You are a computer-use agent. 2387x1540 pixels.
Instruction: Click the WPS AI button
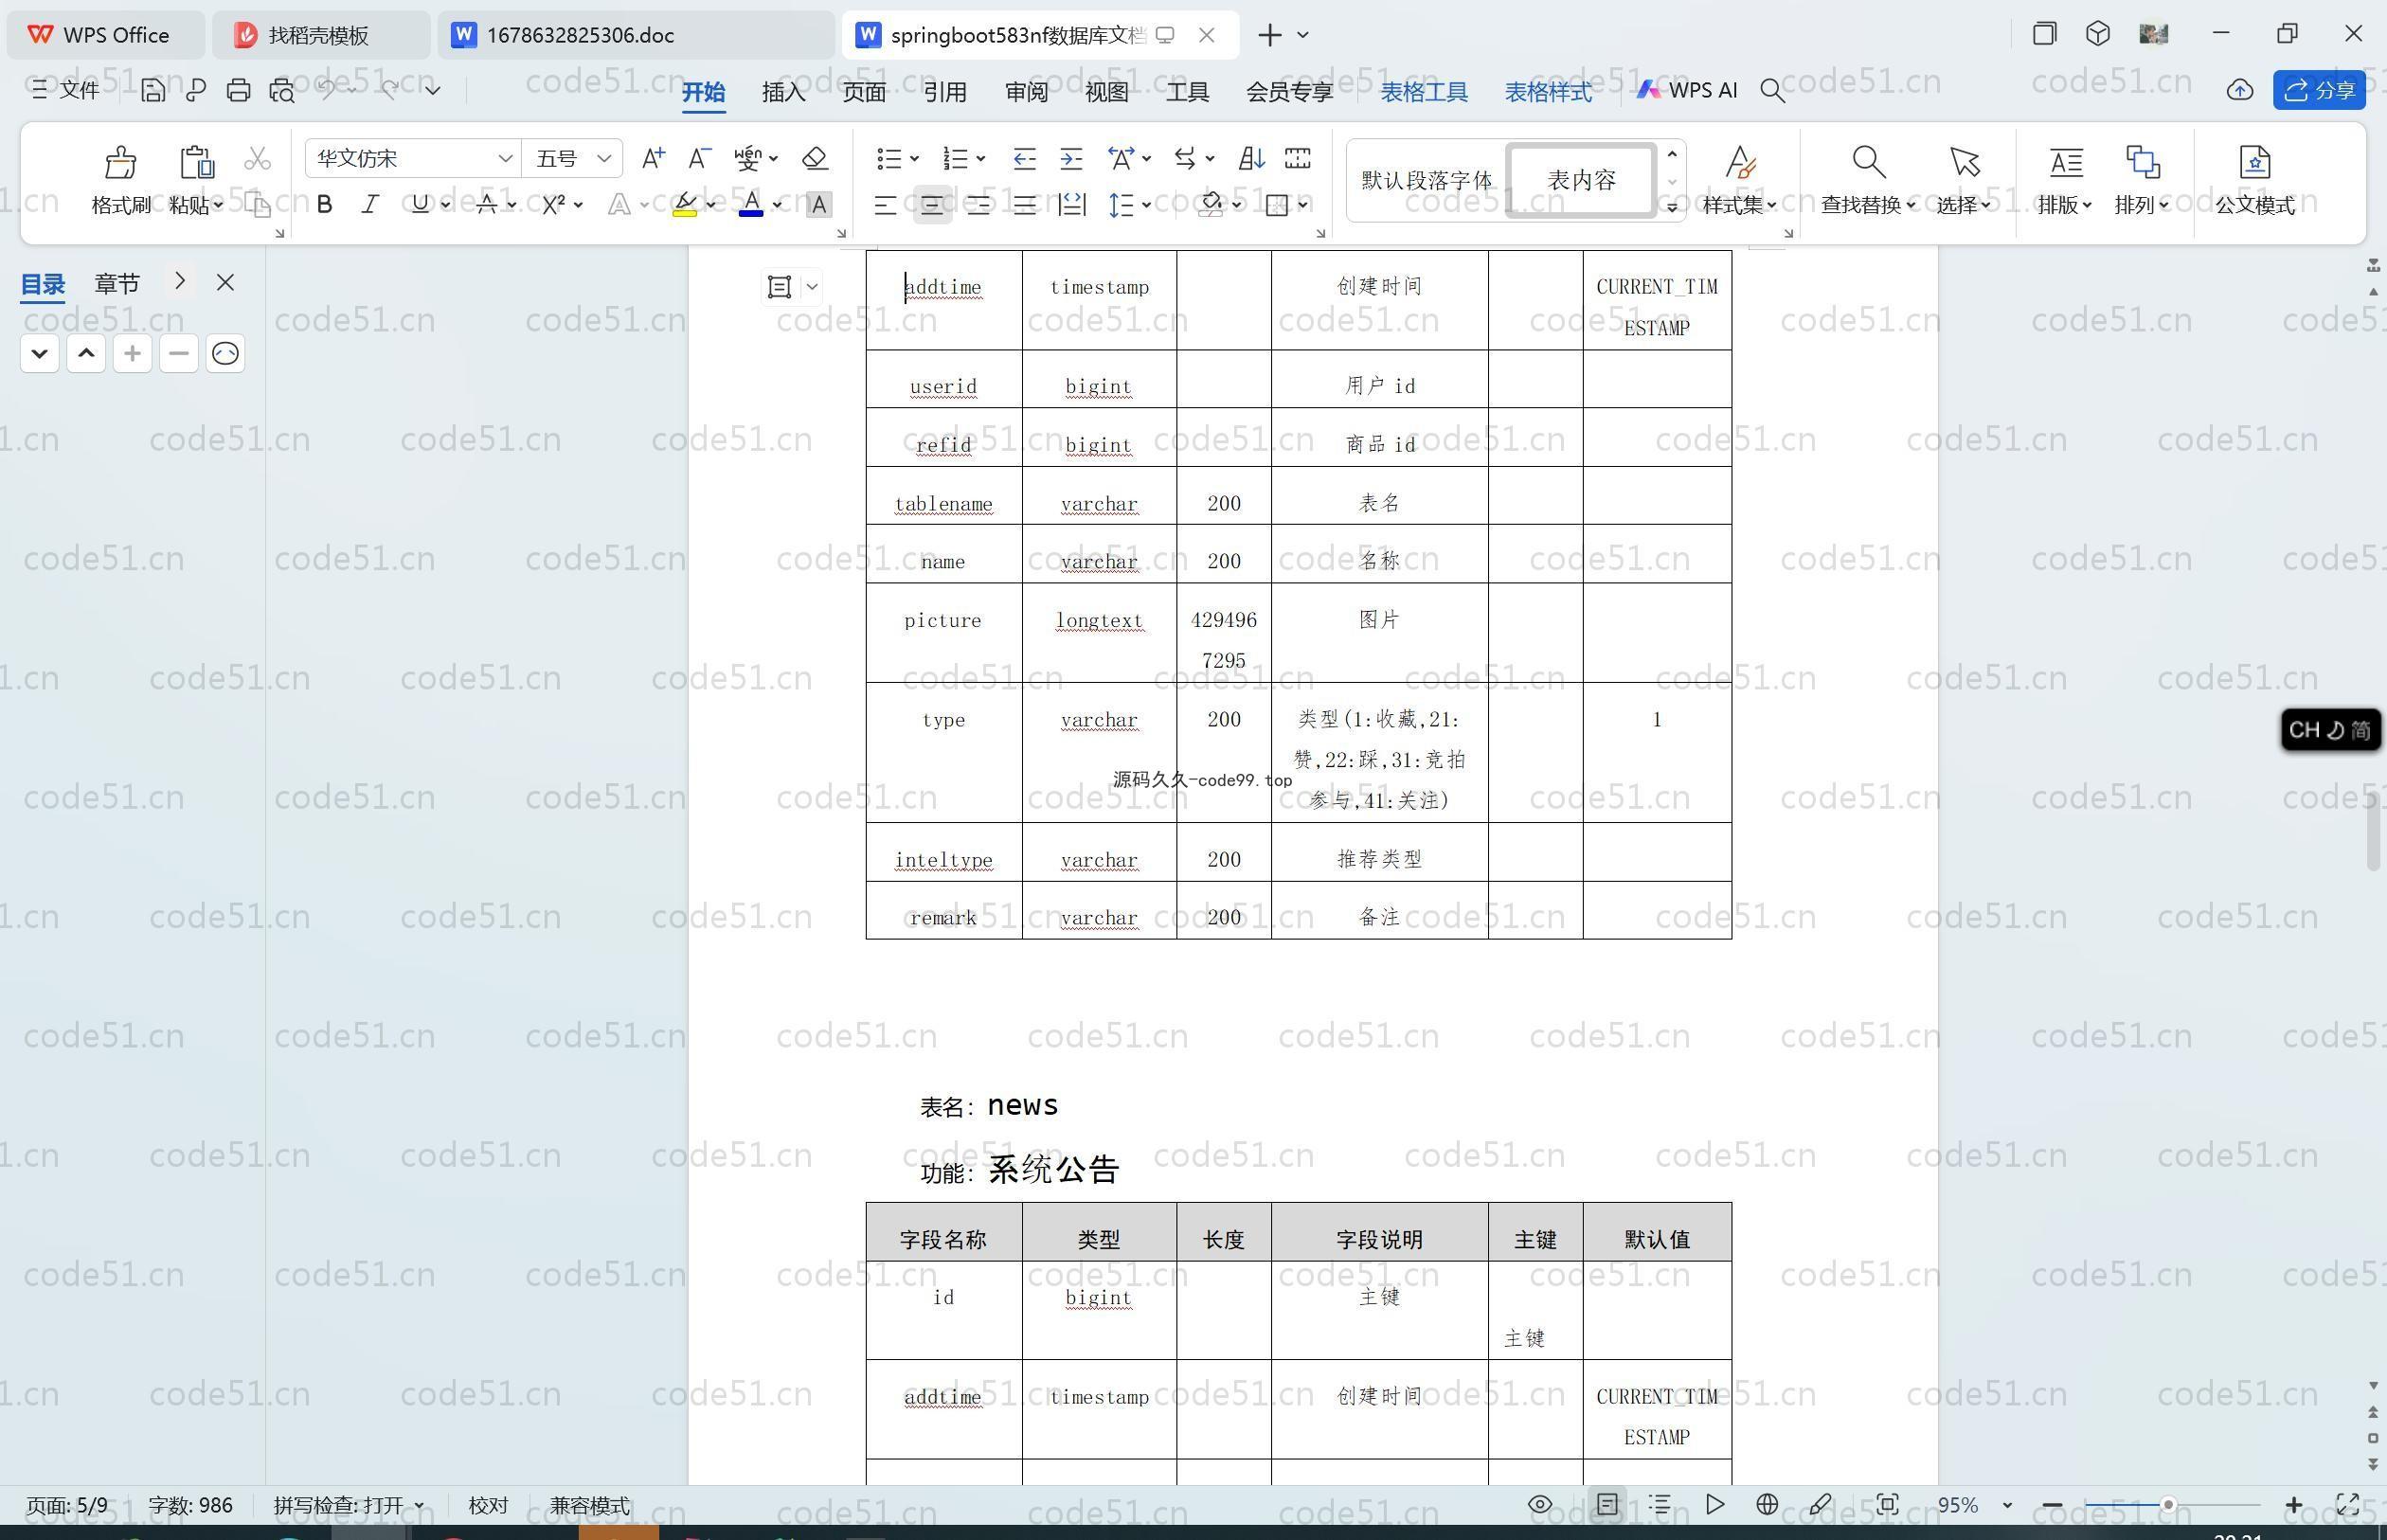1687,91
